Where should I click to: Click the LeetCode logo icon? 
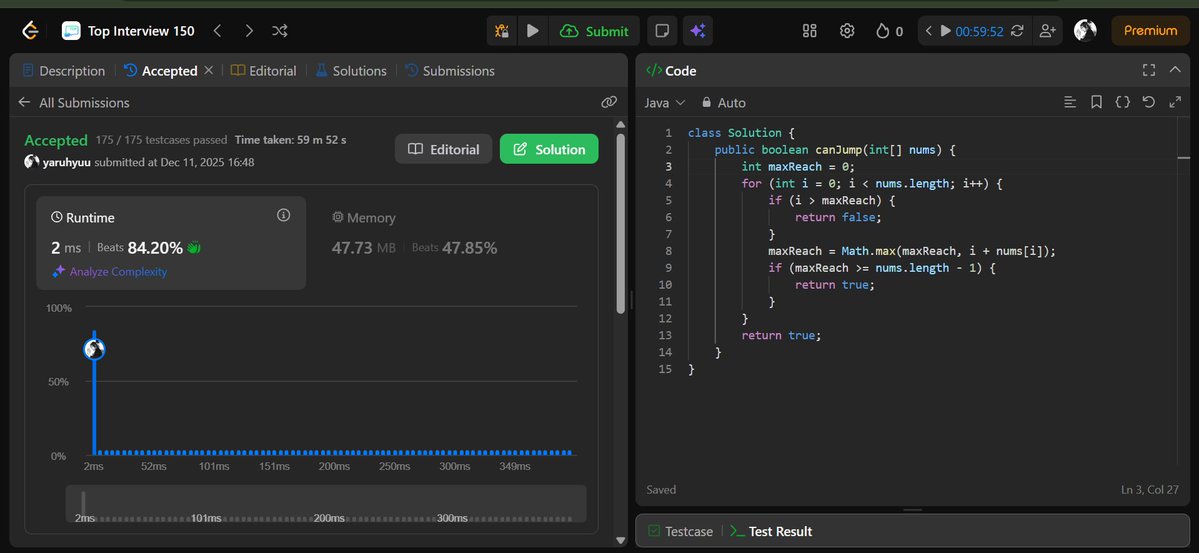point(30,31)
